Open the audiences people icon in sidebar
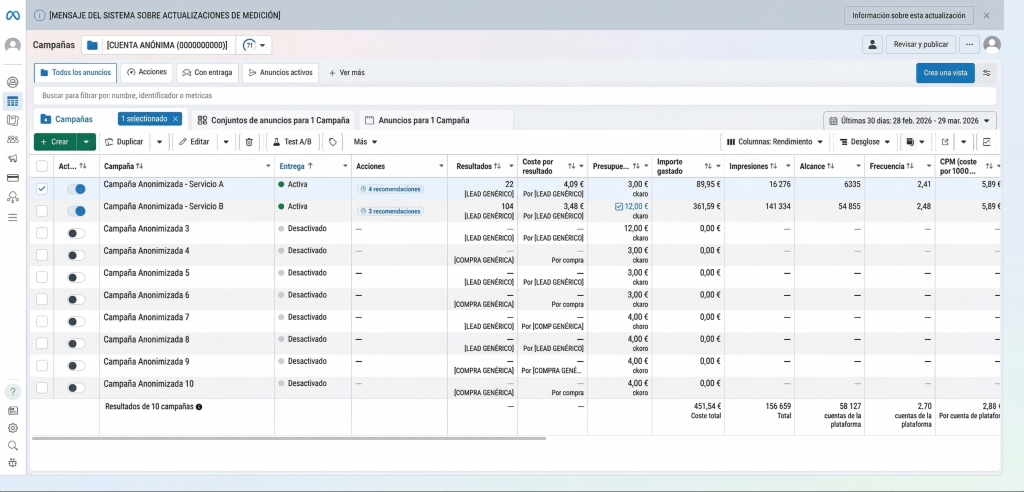This screenshot has width=1024, height=492. (12, 139)
